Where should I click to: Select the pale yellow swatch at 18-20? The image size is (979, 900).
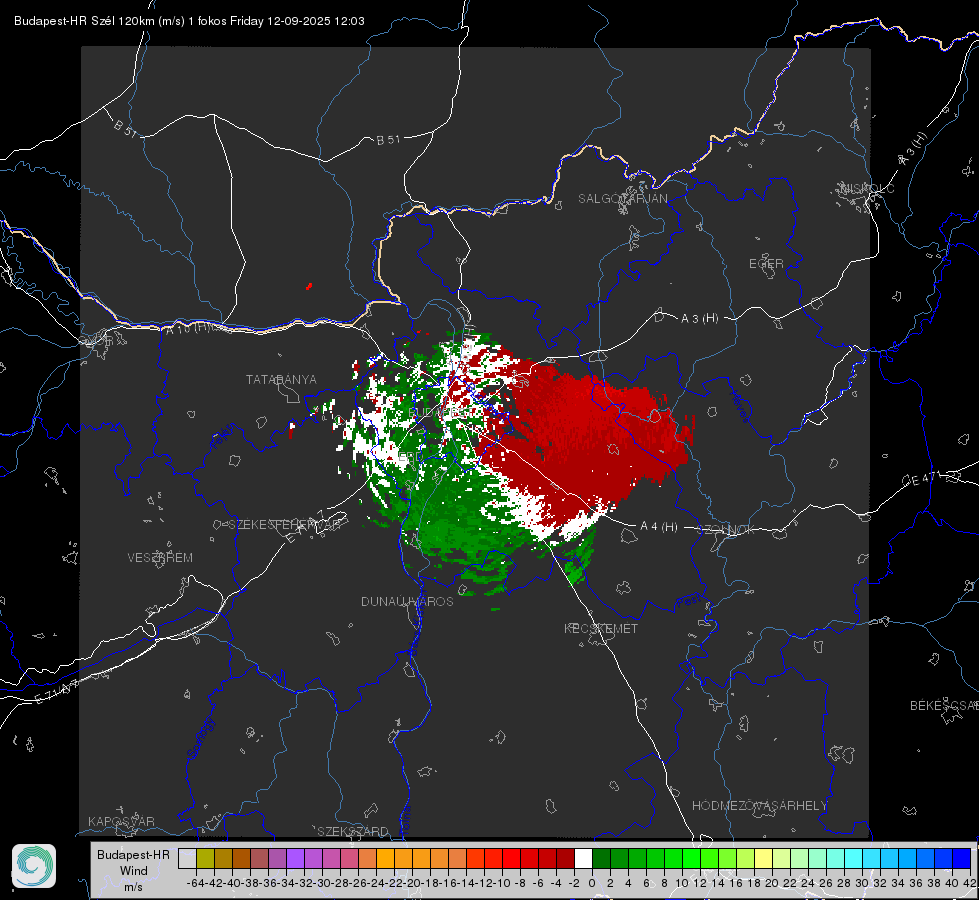[x=763, y=858]
